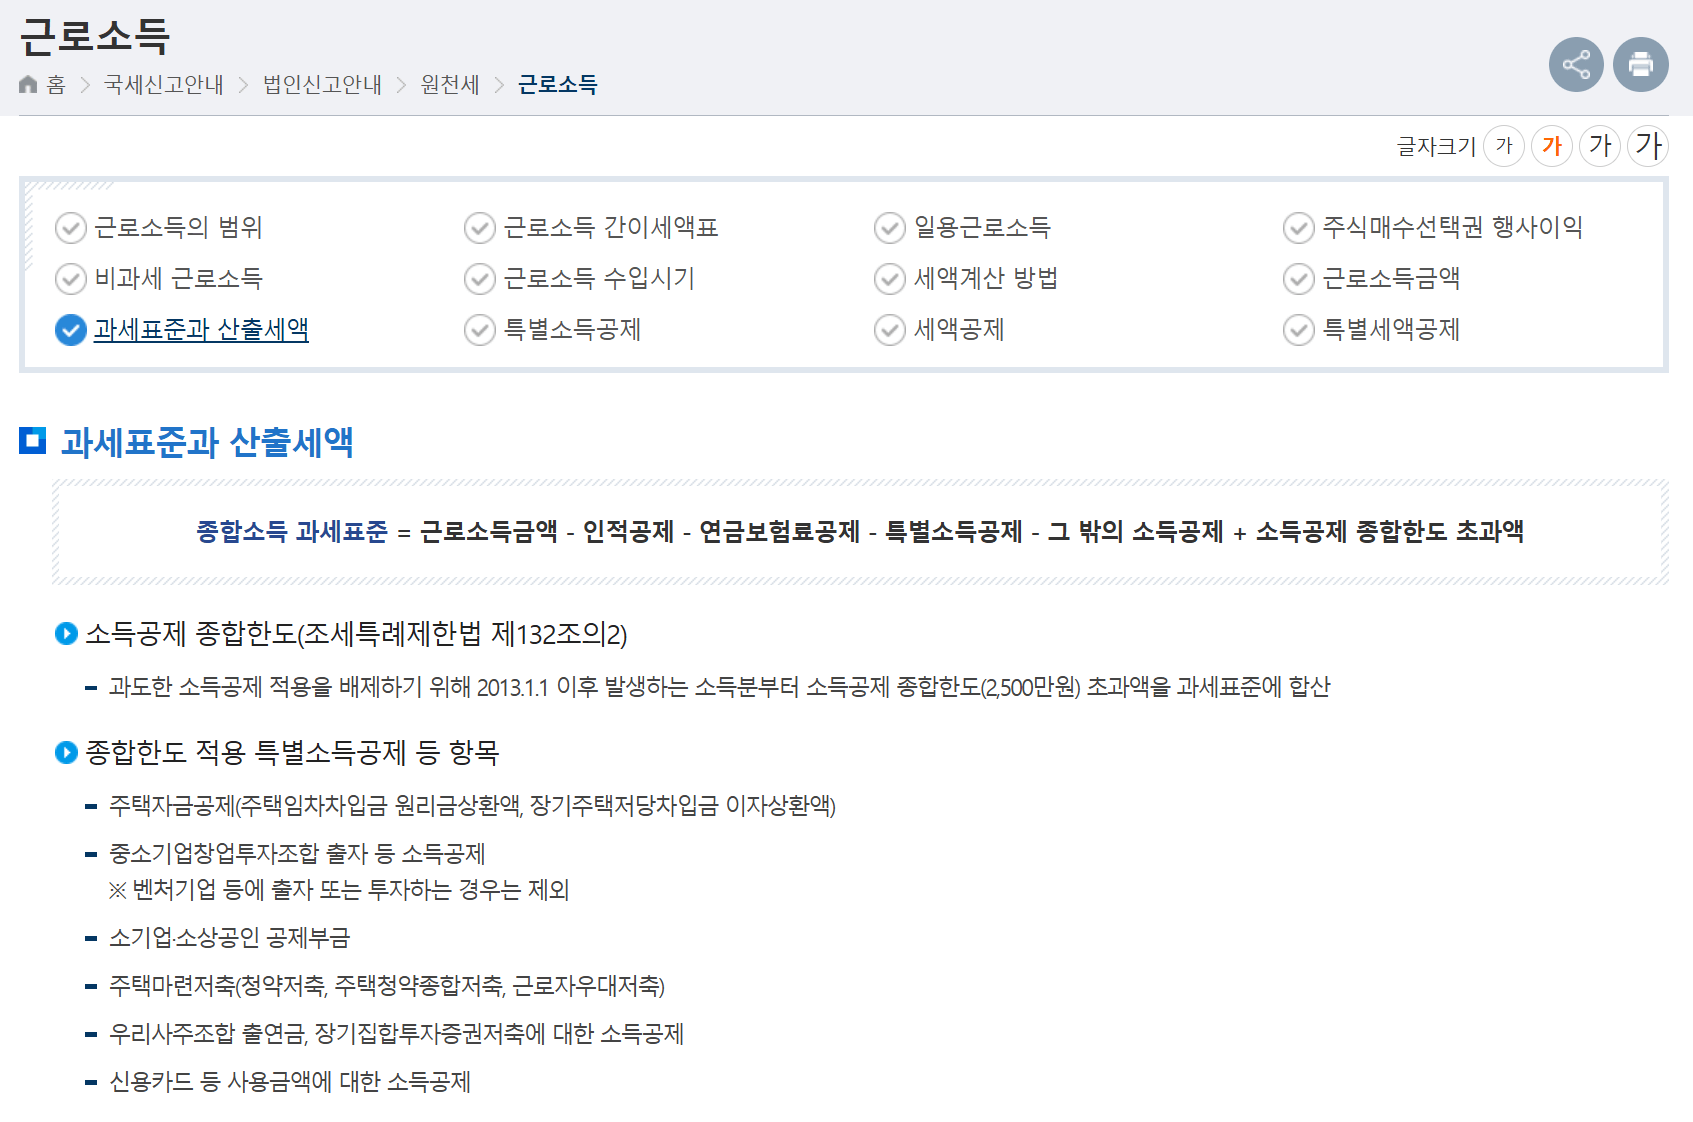1693x1122 pixels.
Task: Select the largest 가 font size
Action: [1647, 145]
